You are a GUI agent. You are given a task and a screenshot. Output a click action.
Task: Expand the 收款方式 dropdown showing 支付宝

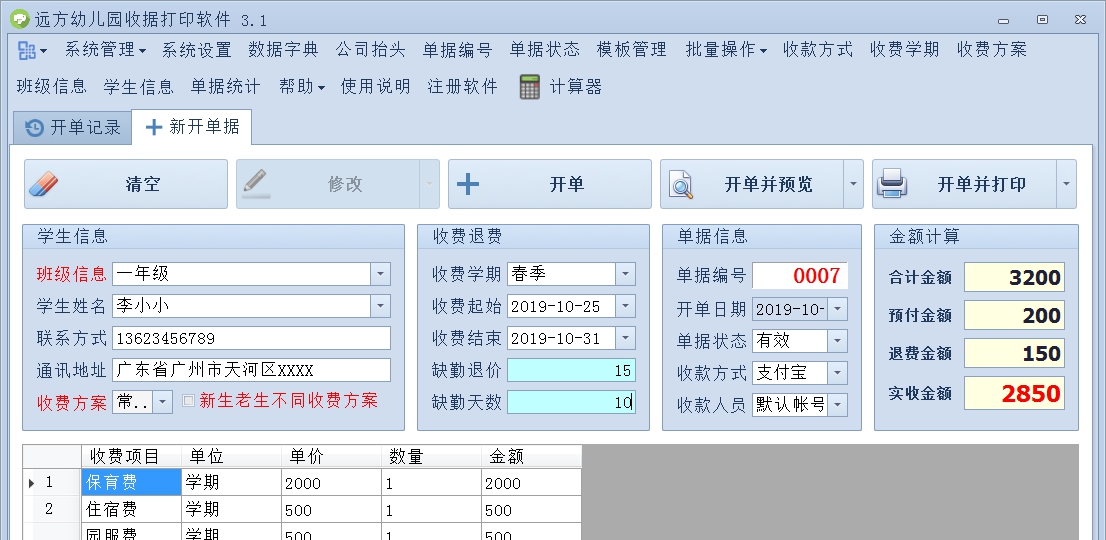coord(837,372)
